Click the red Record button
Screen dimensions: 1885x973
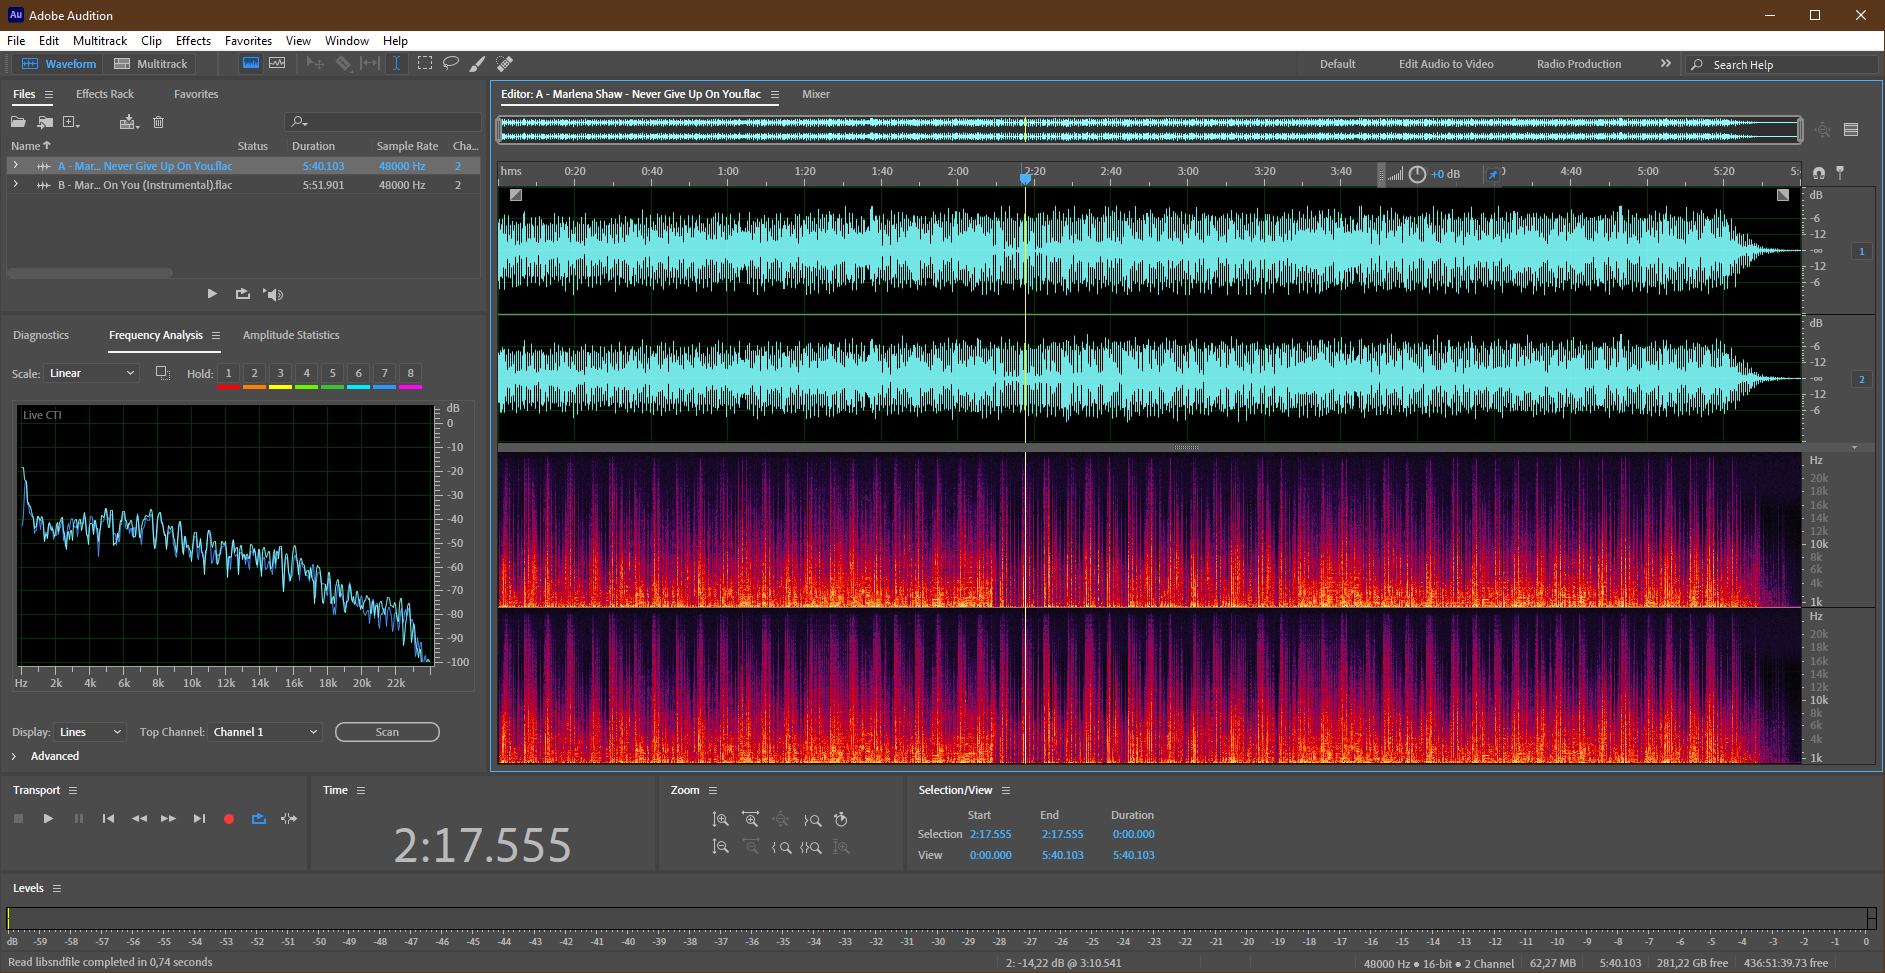click(x=228, y=819)
